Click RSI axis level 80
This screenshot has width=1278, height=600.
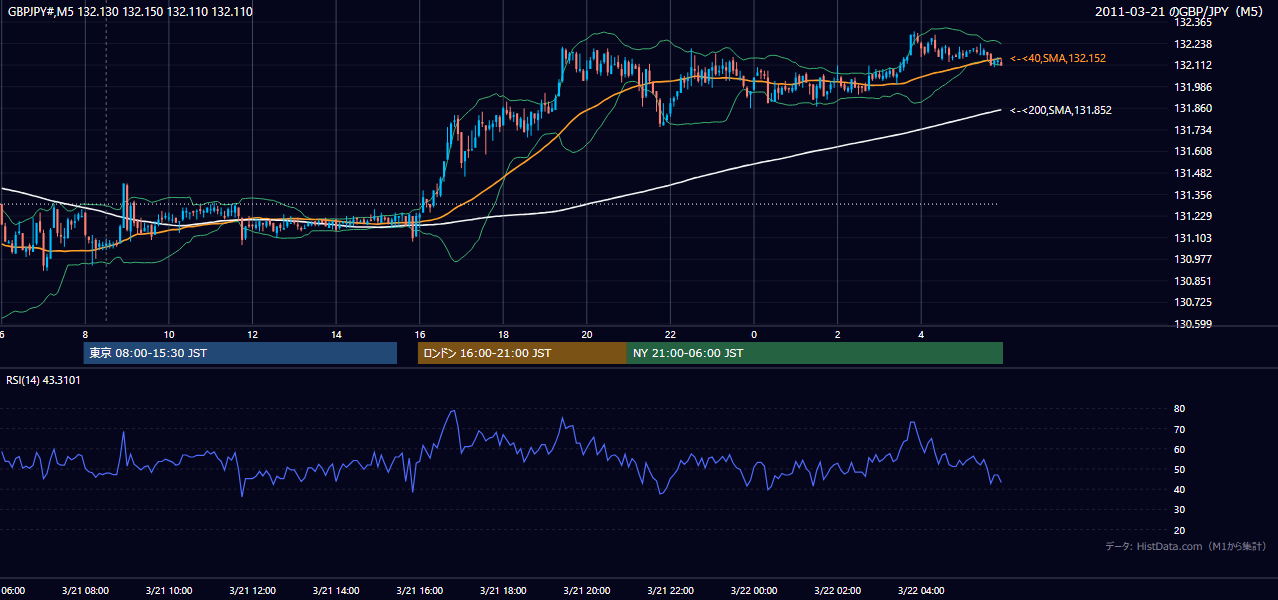pos(1179,409)
